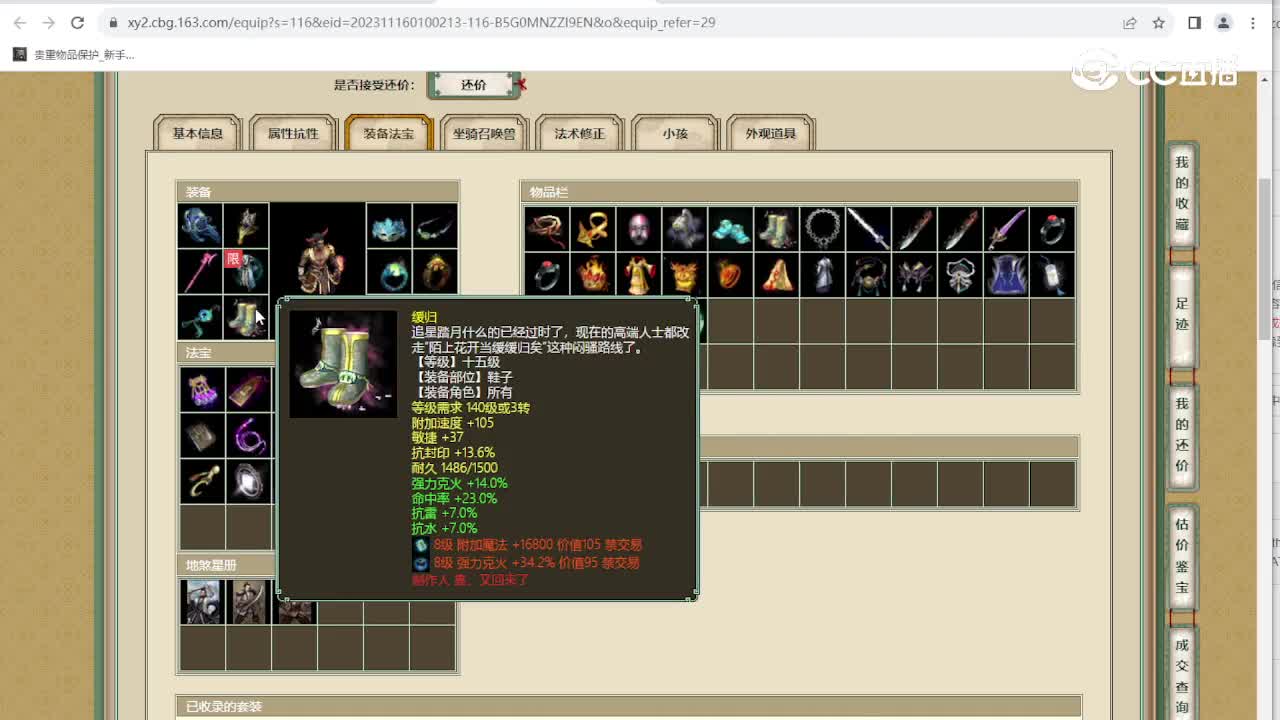Click the purple sword inventory item
Image resolution: width=1280 pixels, height=720 pixels.
(x=1007, y=229)
